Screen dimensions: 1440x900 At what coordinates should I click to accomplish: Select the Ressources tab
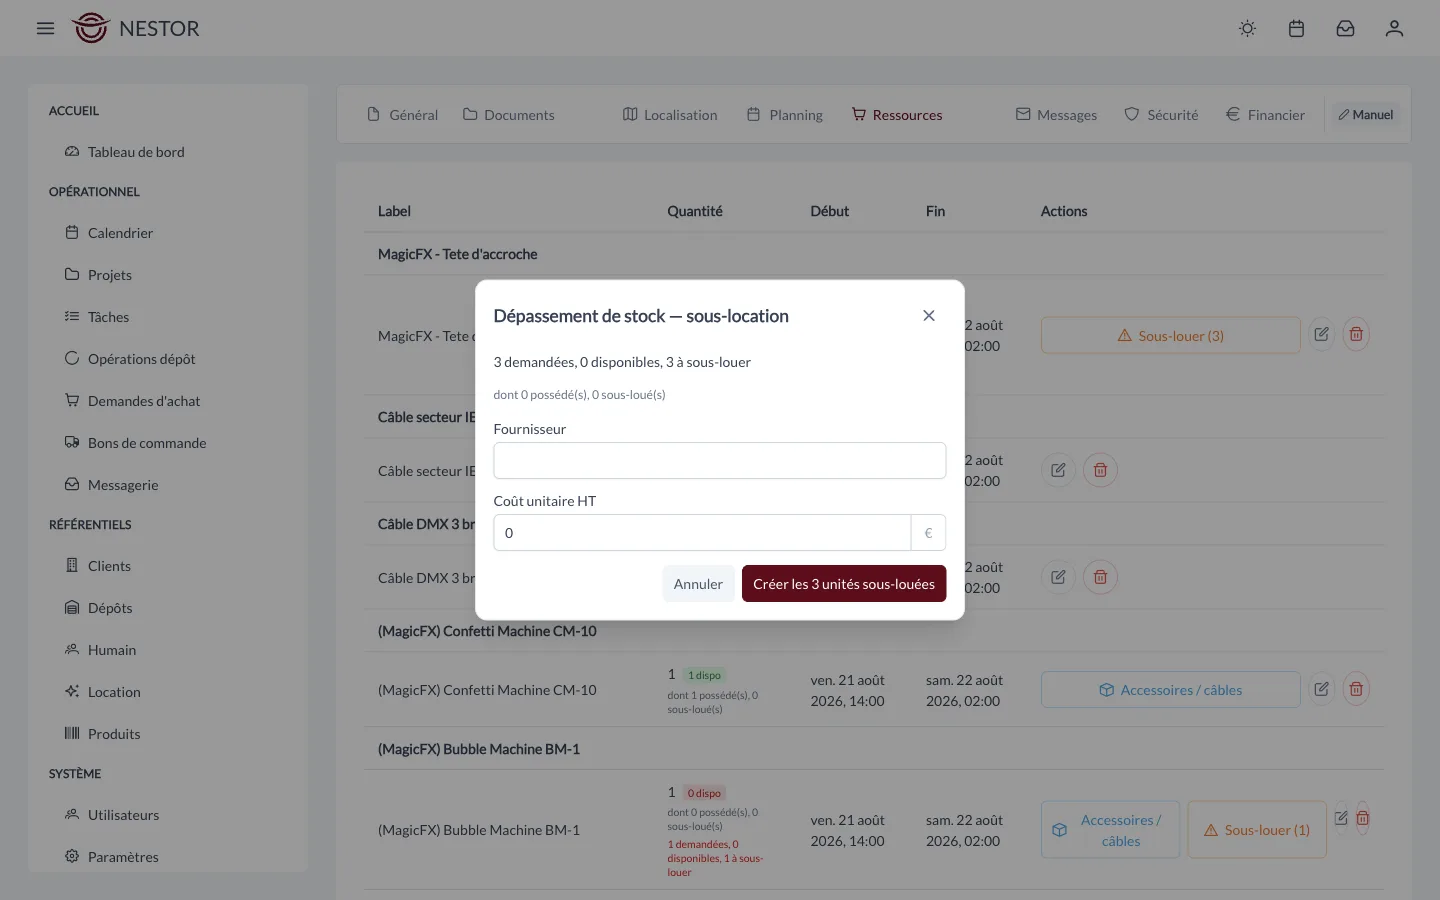897,115
